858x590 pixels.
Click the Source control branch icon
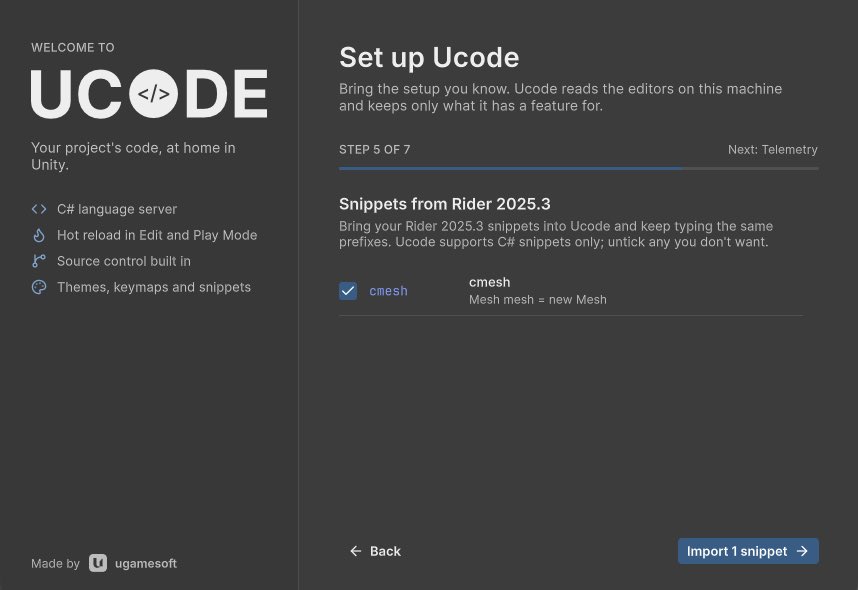point(39,261)
